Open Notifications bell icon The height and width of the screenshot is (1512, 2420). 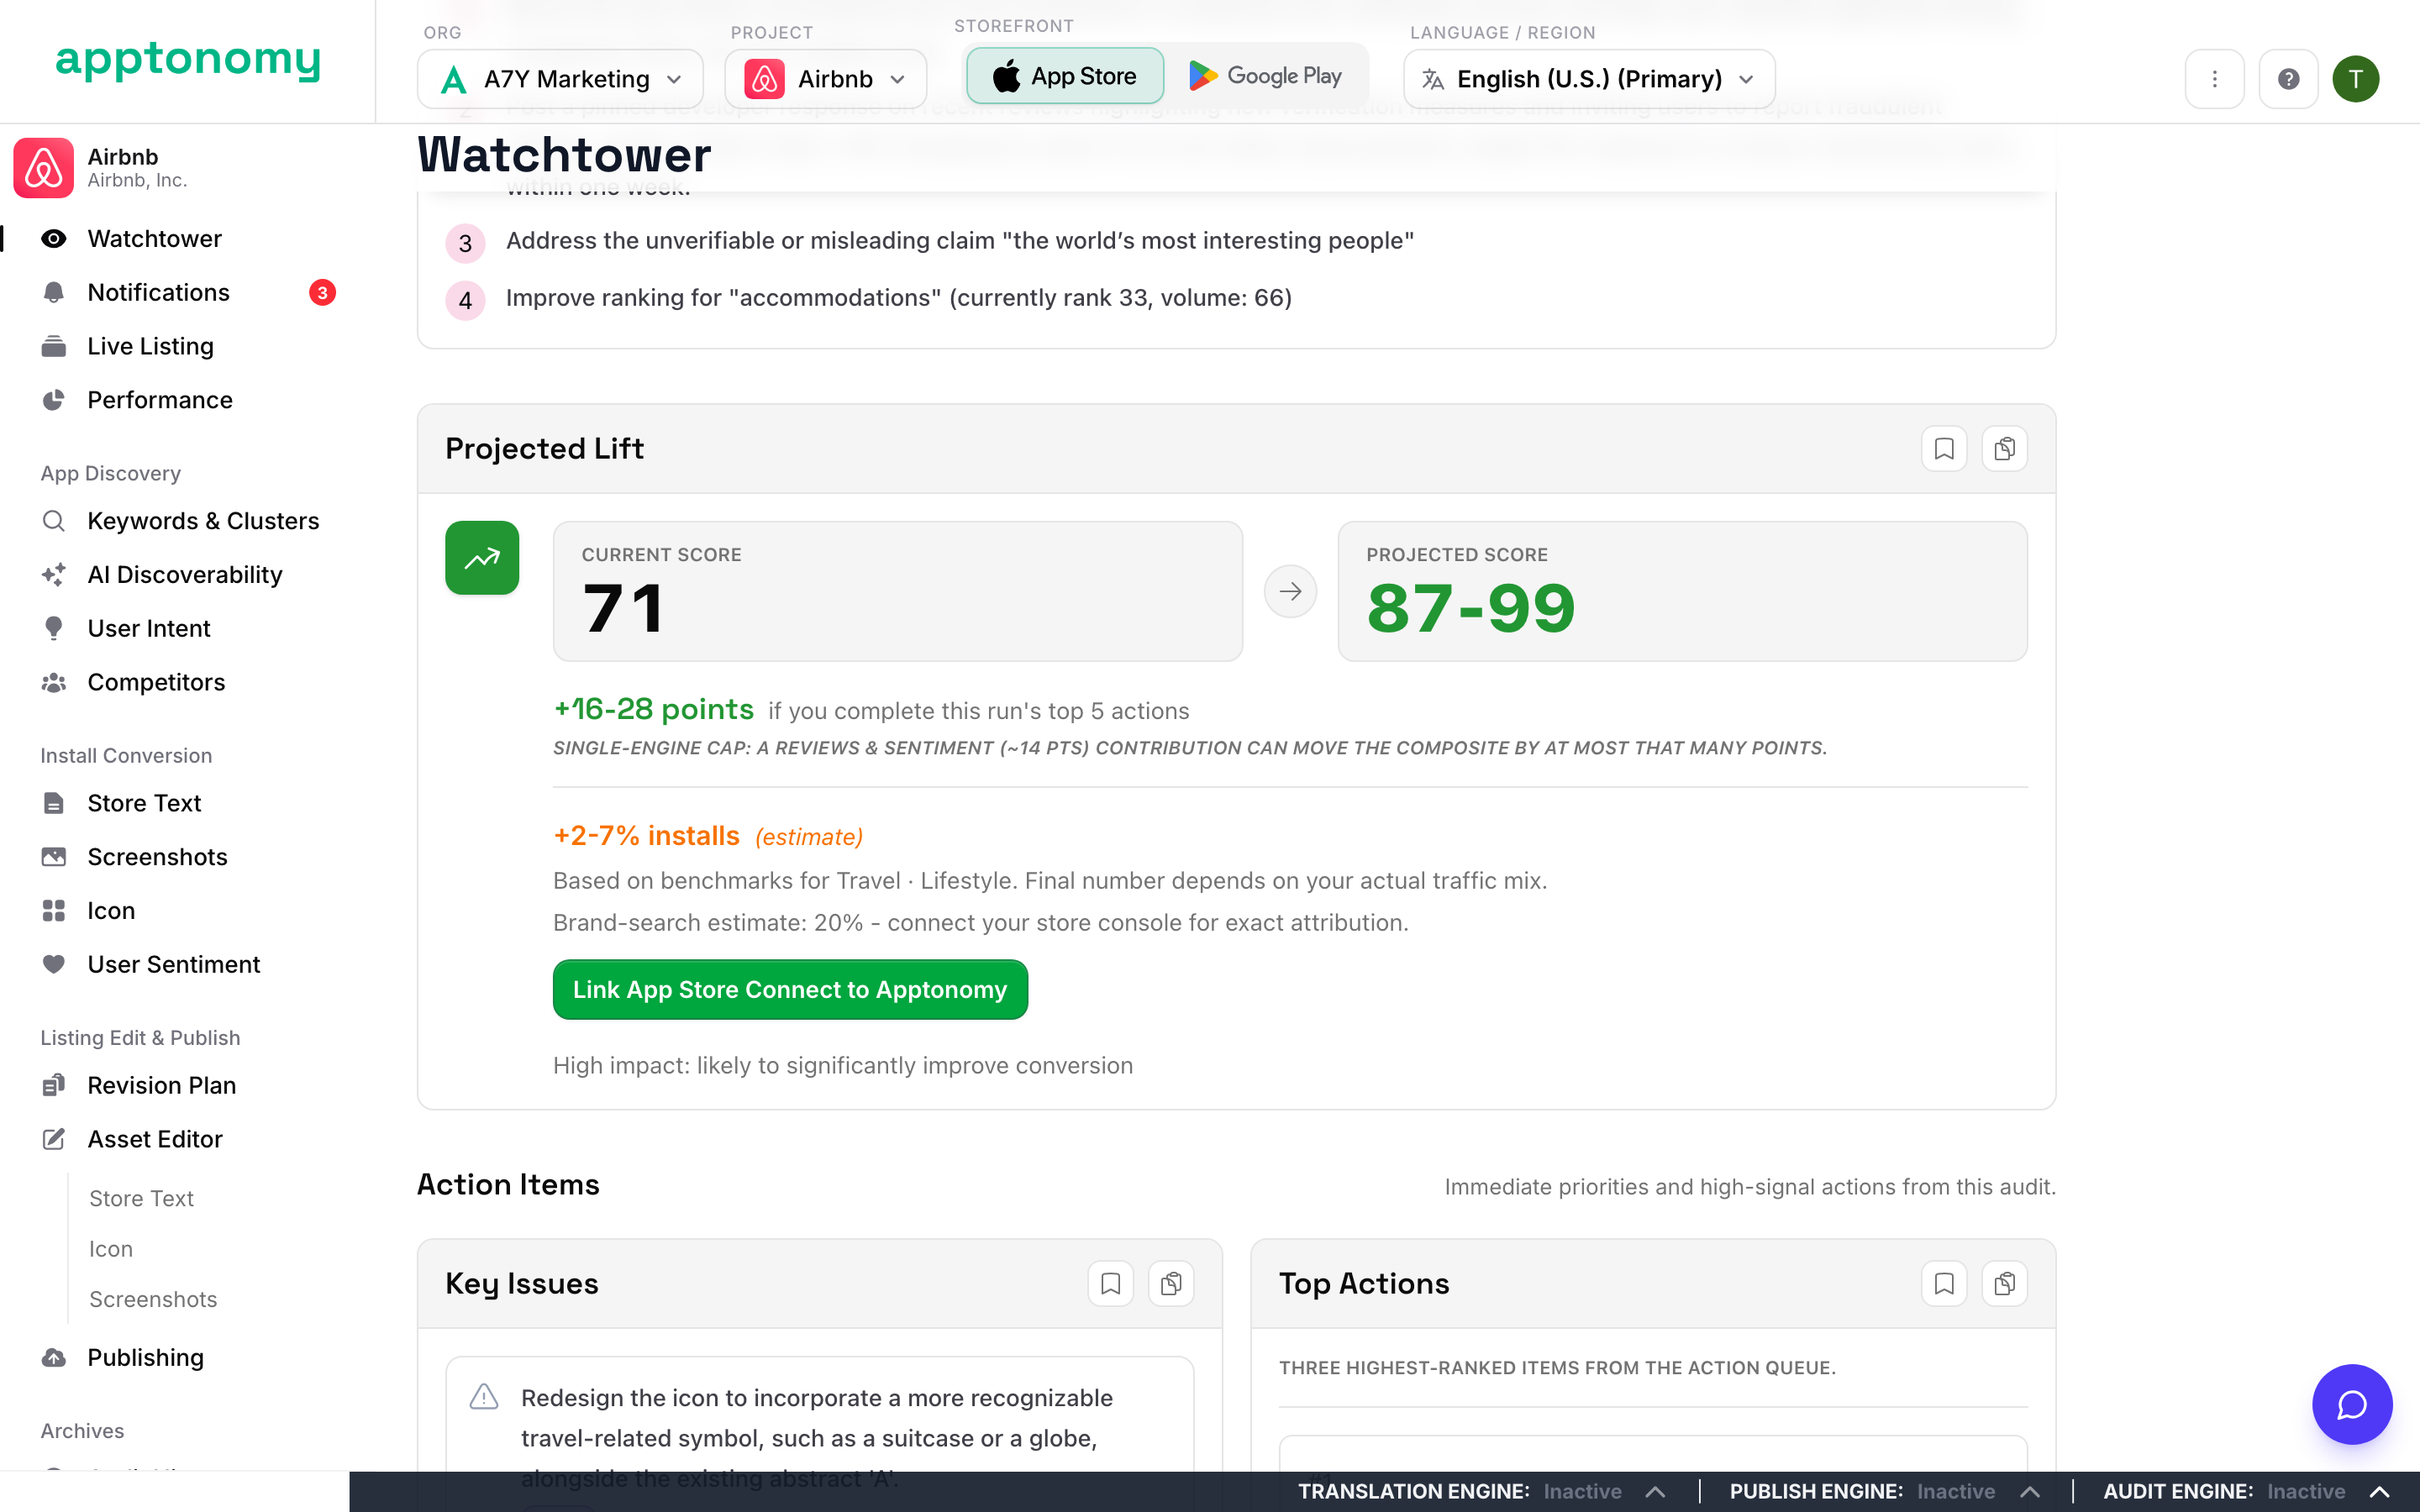click(x=54, y=293)
